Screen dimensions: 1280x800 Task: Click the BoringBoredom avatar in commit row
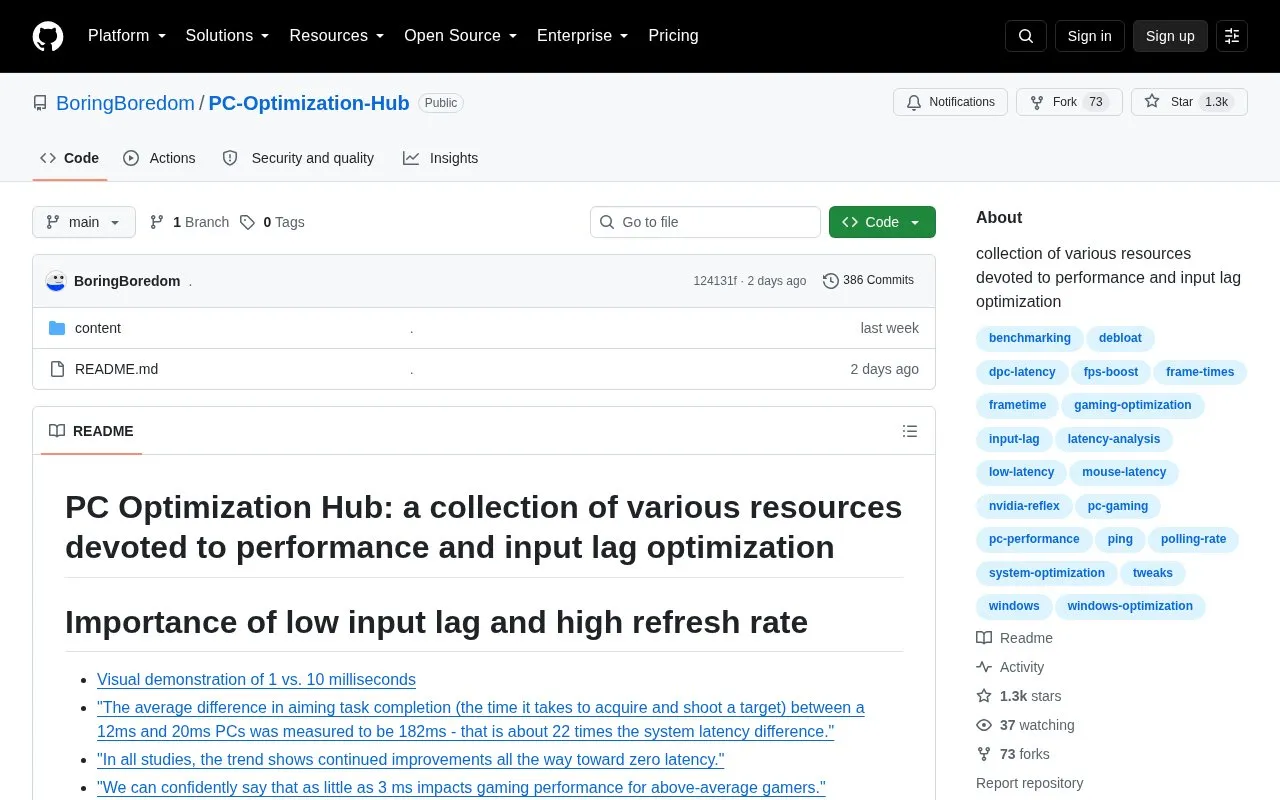pos(56,281)
